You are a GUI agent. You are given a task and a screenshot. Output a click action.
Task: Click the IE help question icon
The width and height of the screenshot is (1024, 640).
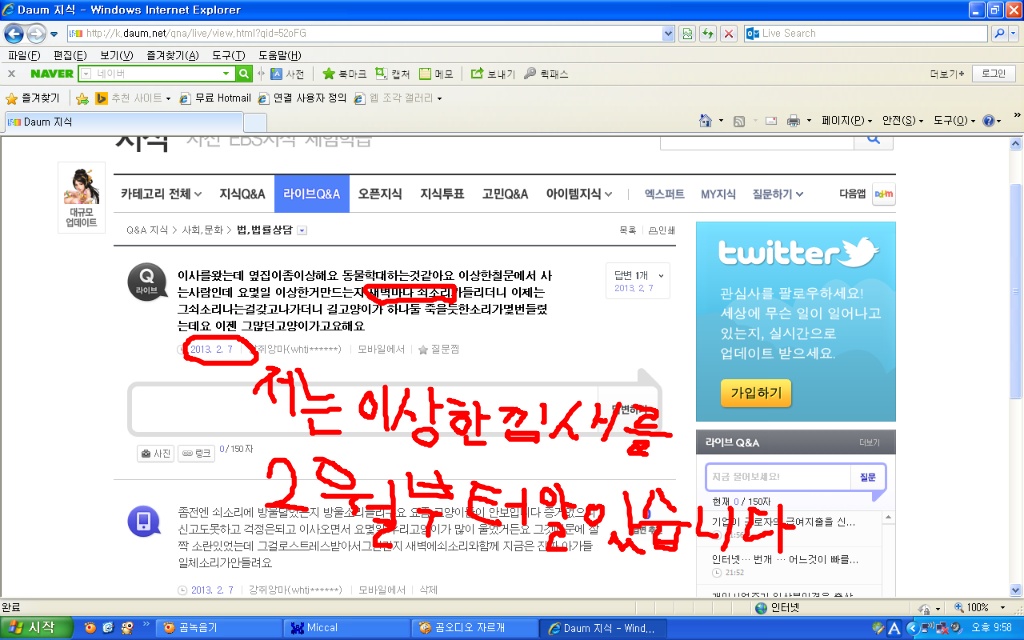tap(988, 121)
